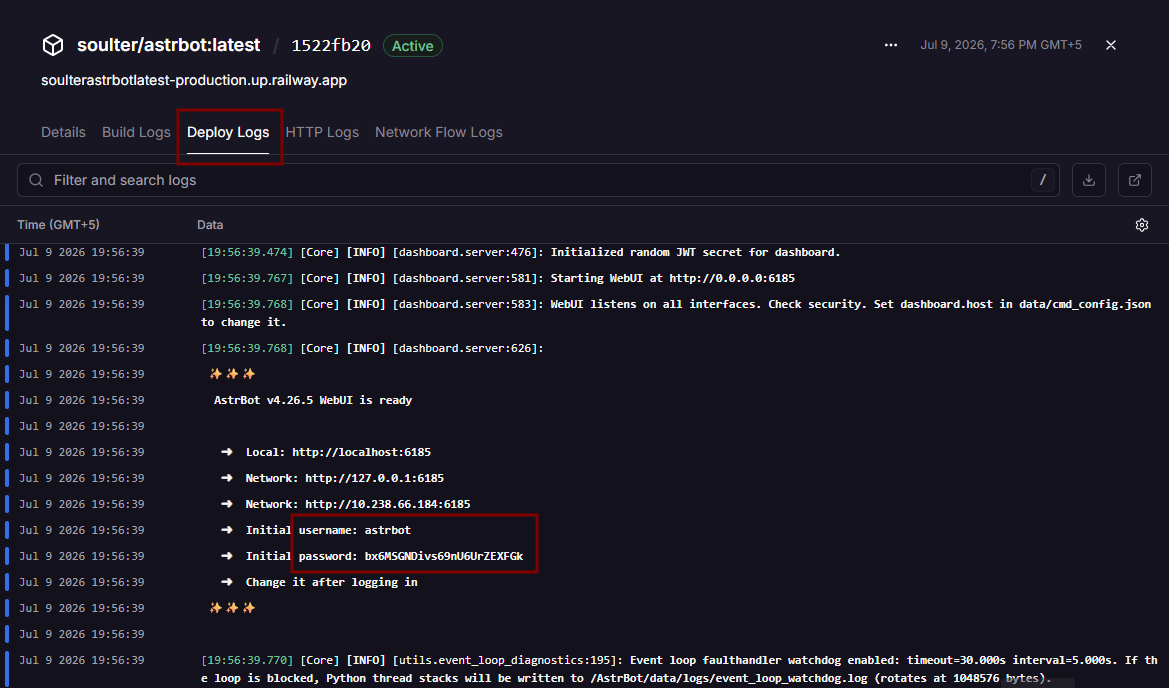Open the HTTP Logs tab
This screenshot has height=688, width=1169.
322,132
